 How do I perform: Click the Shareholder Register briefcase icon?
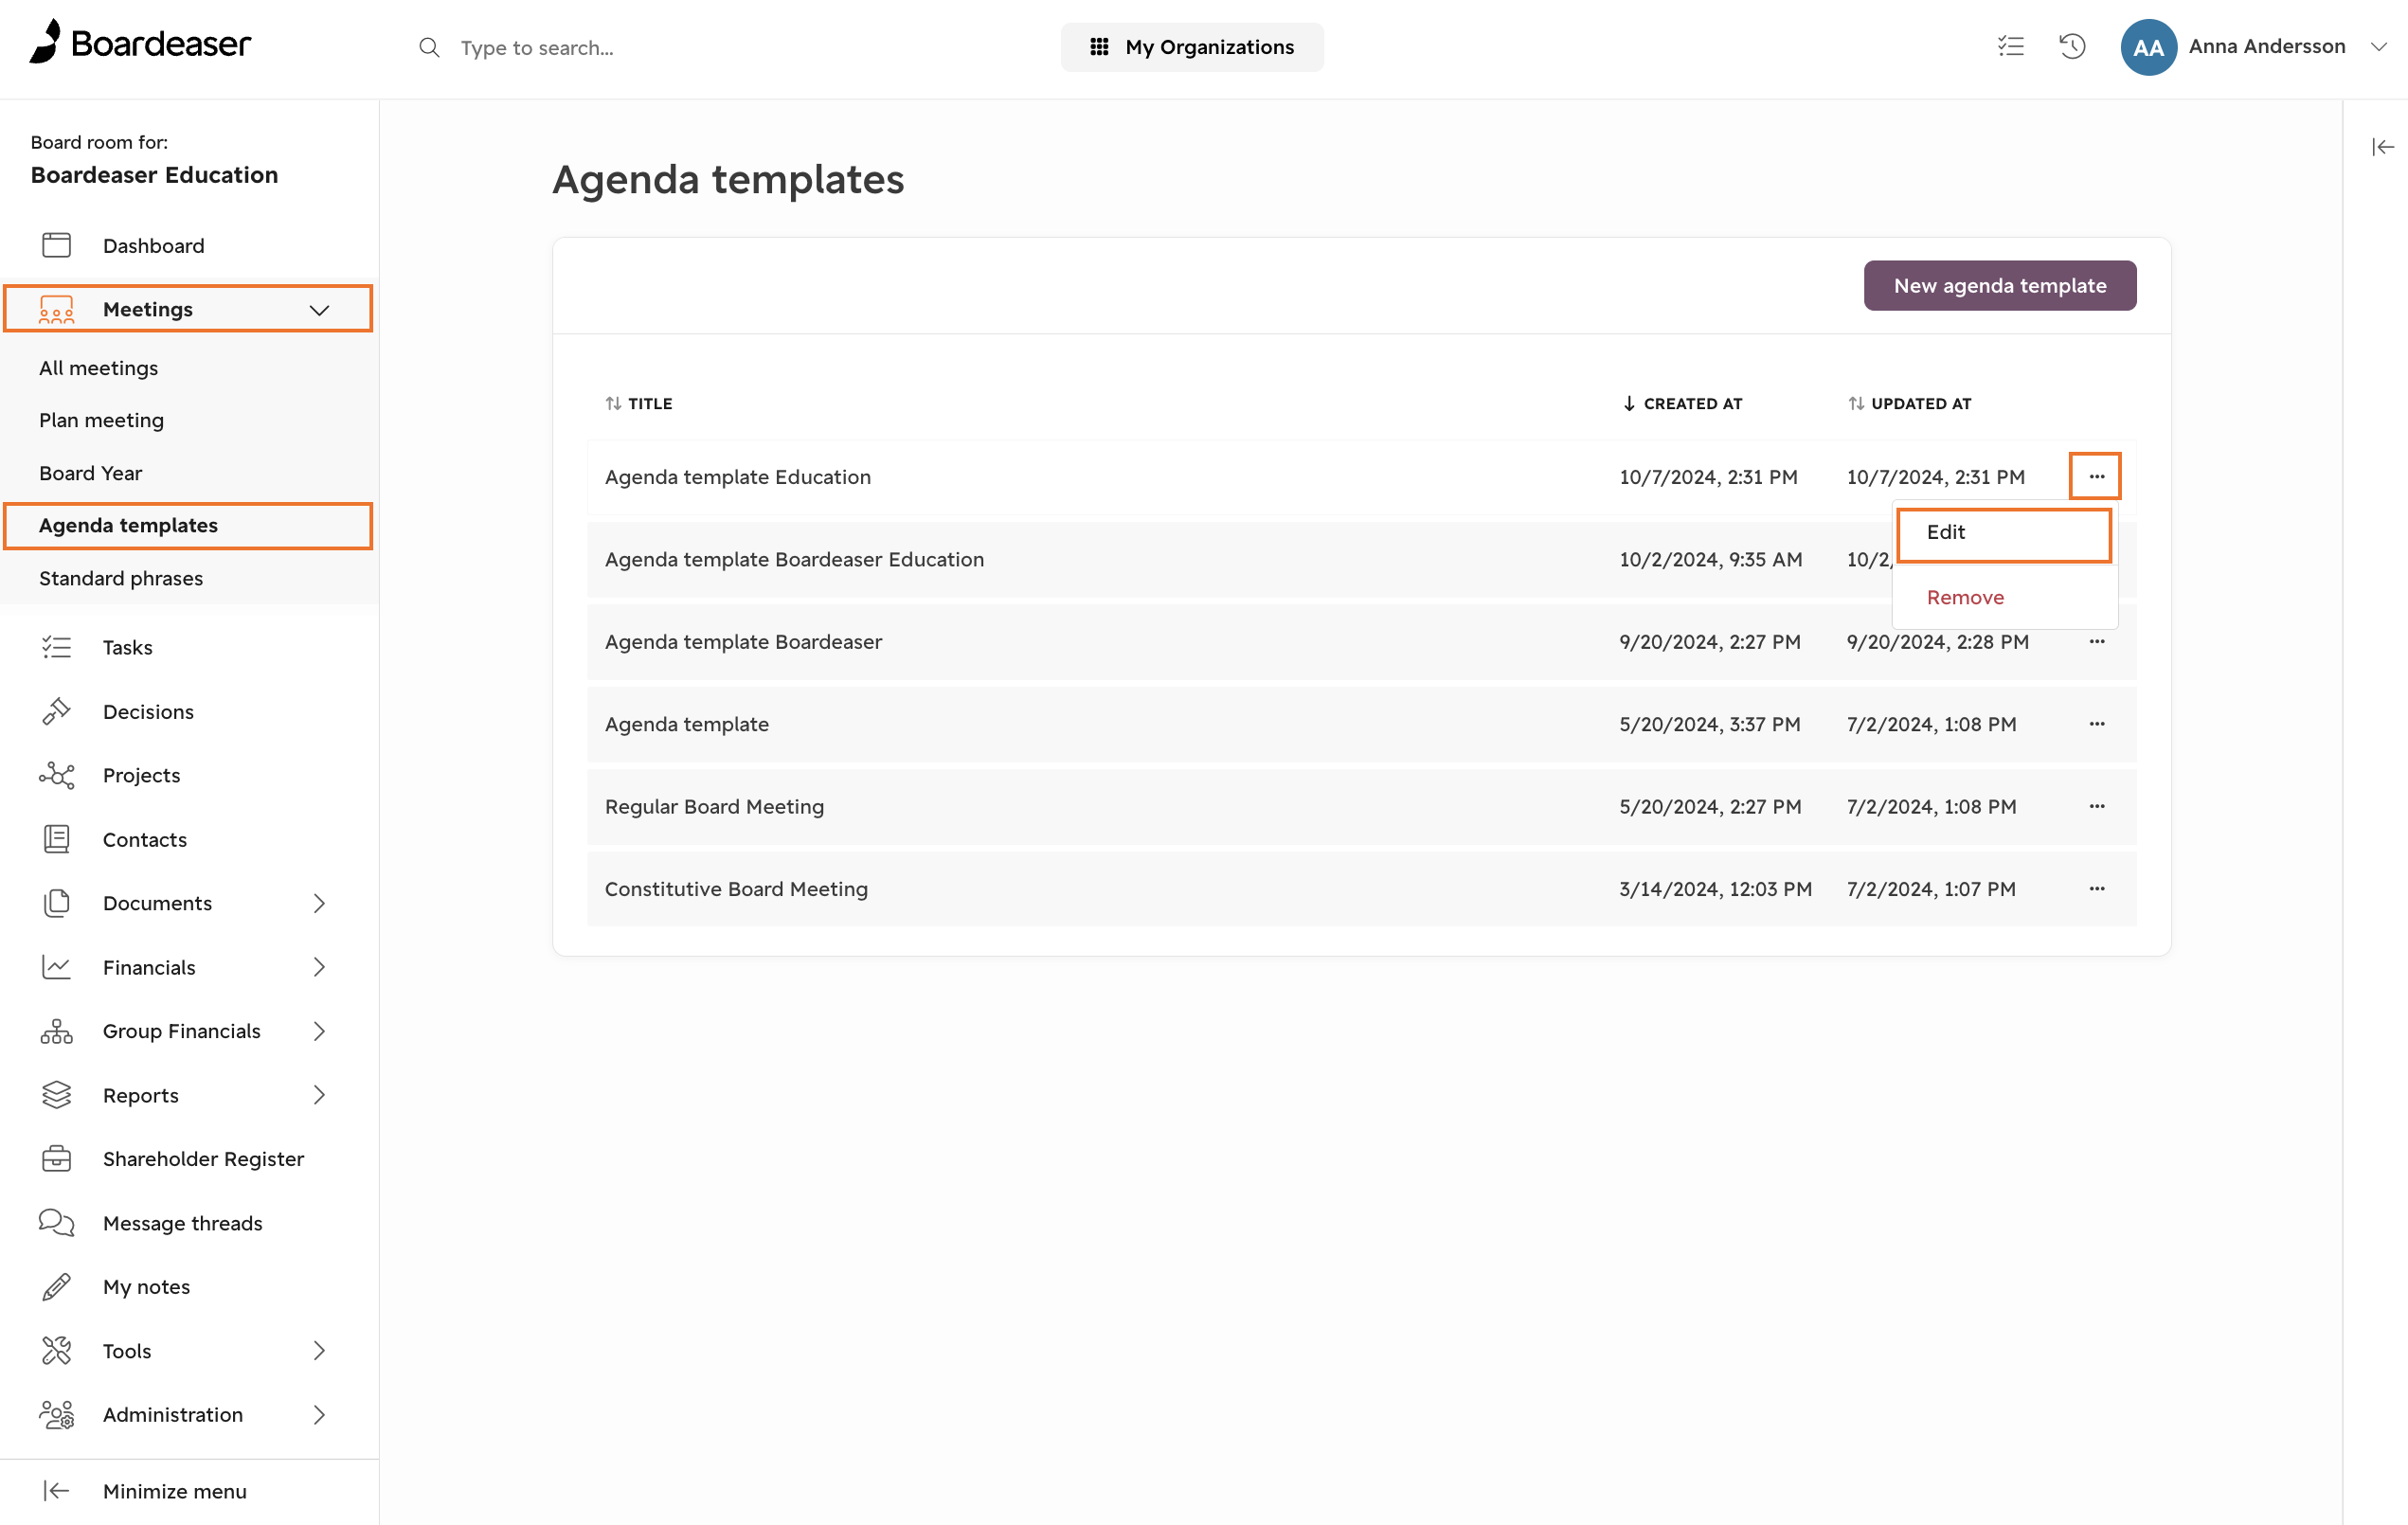coord(56,1159)
